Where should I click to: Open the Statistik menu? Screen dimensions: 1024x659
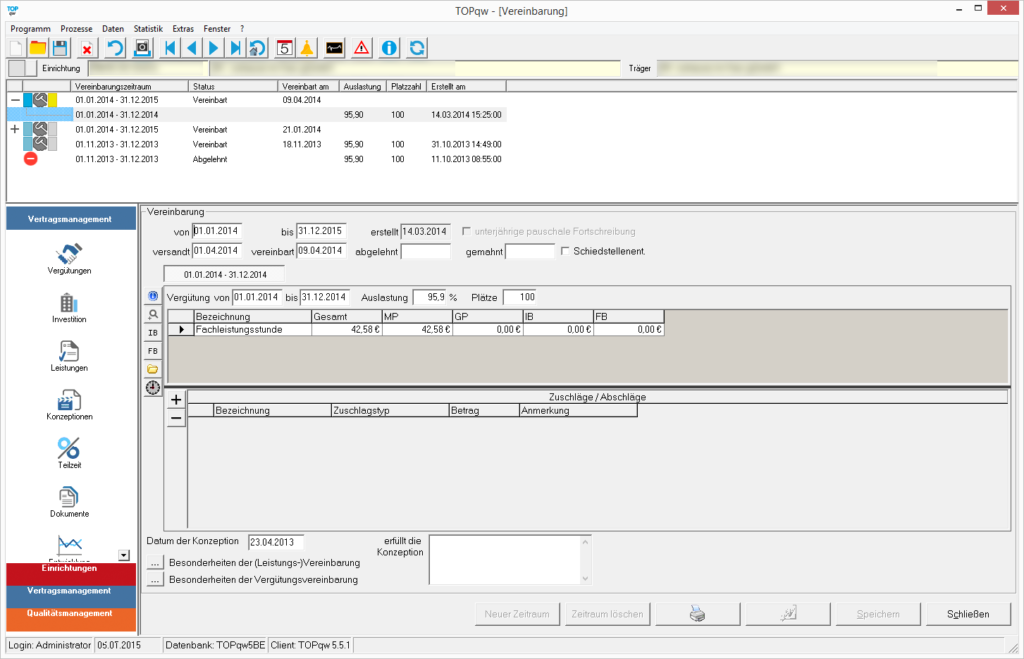148,29
